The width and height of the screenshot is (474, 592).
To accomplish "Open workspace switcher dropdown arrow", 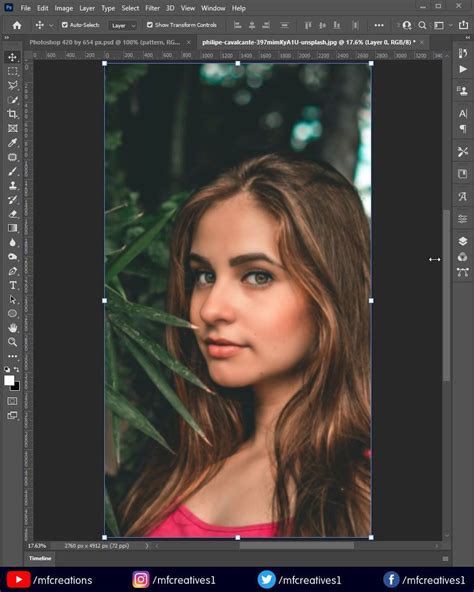I will tap(450, 25).
